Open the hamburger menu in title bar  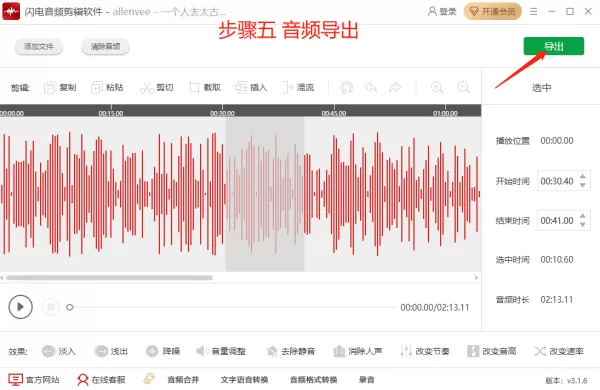(x=533, y=11)
